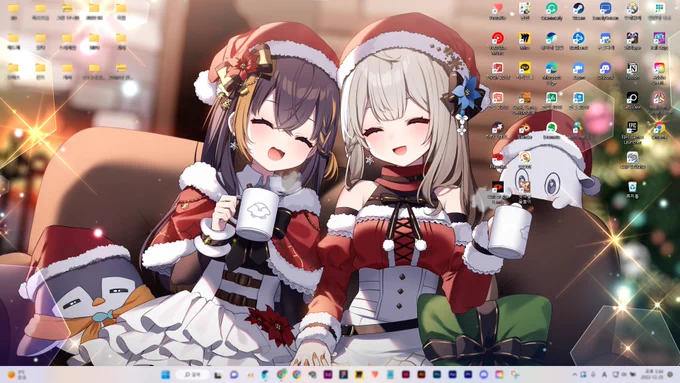680x383 pixels.
Task: Open Task View on the taskbar
Action: [218, 375]
